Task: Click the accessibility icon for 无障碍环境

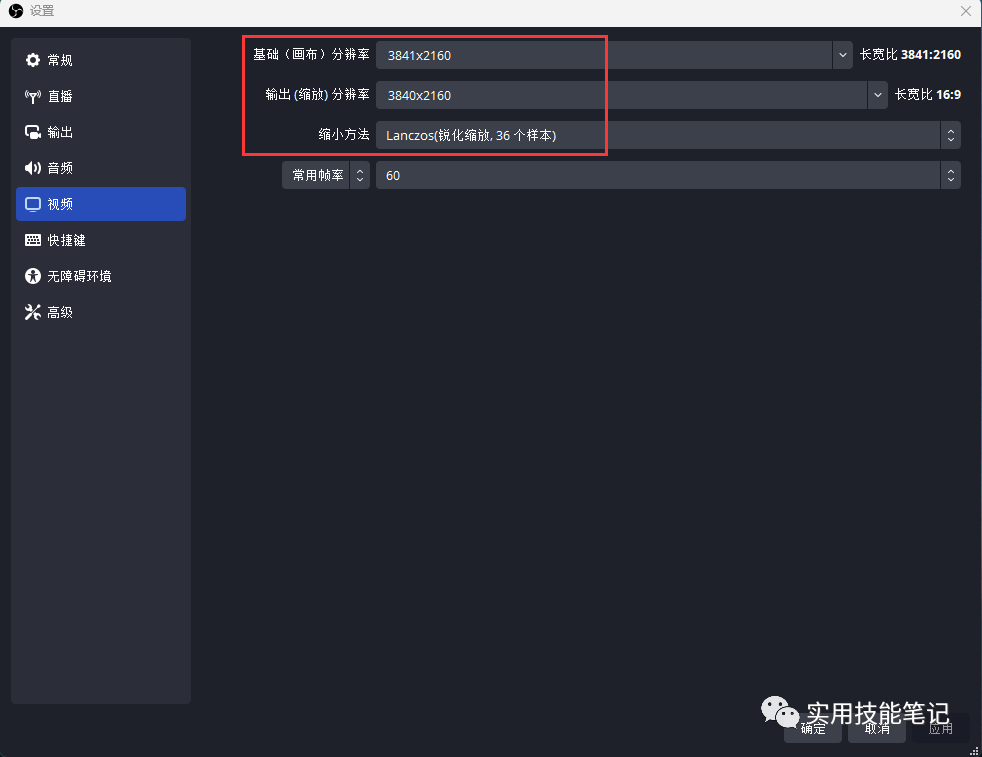Action: point(33,276)
